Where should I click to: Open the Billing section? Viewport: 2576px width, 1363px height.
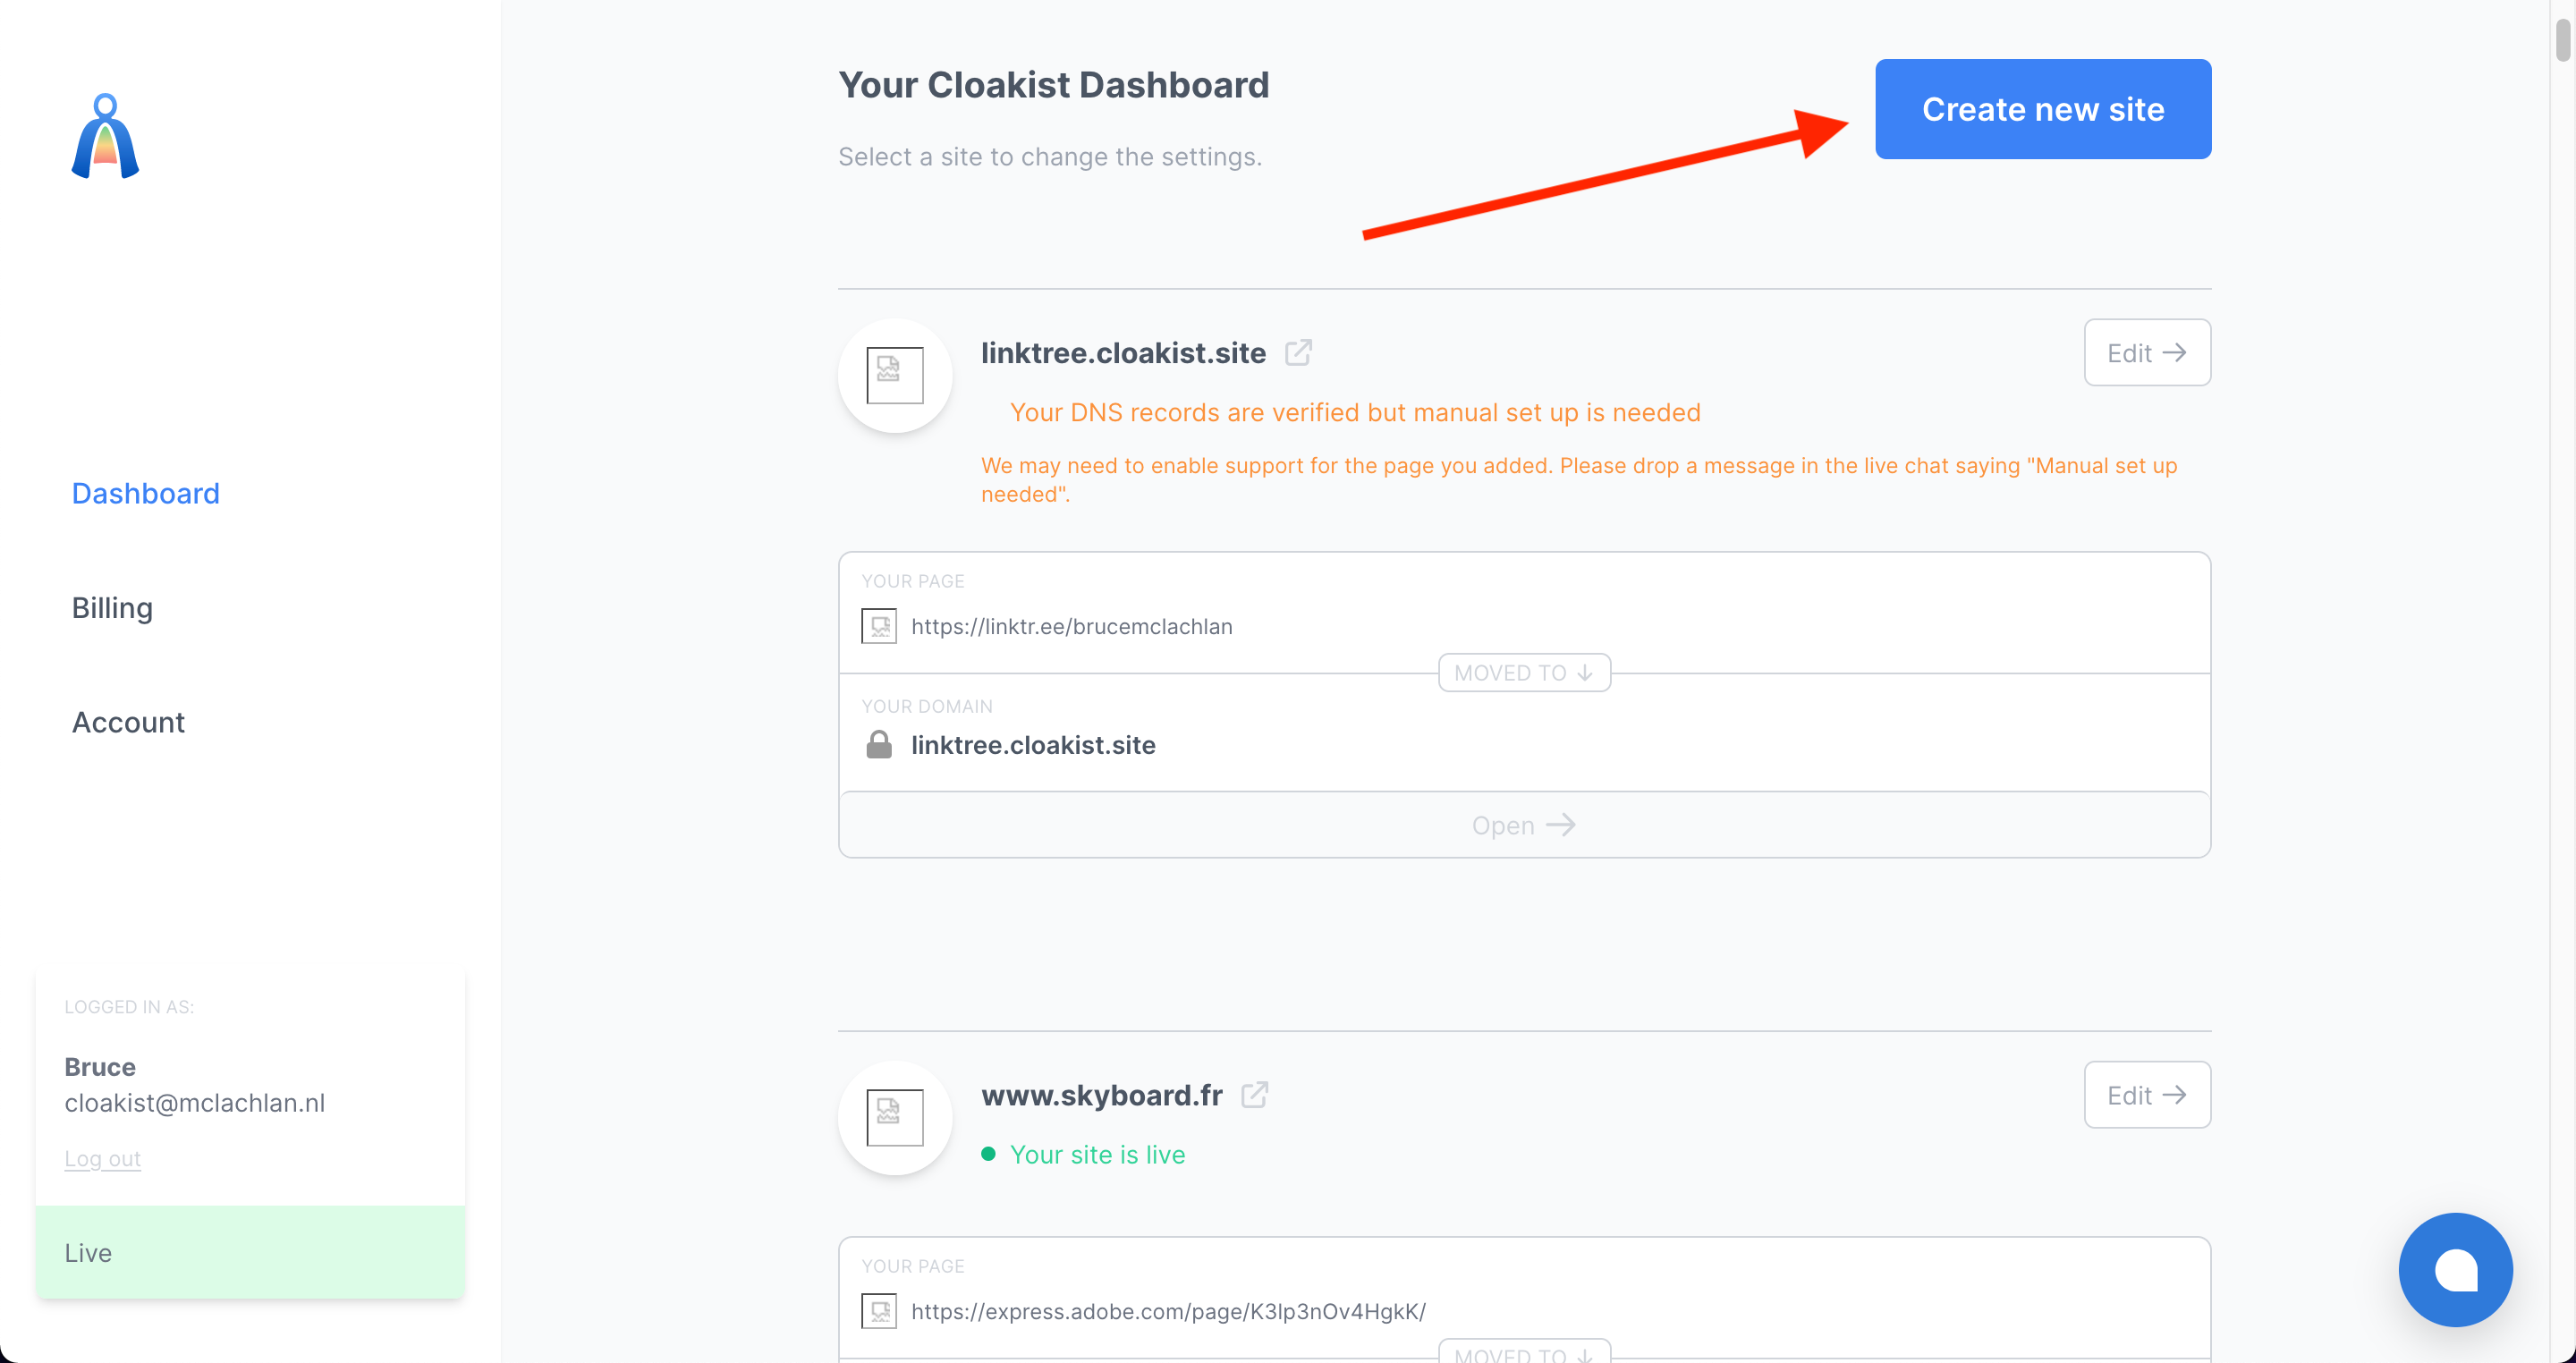112,608
